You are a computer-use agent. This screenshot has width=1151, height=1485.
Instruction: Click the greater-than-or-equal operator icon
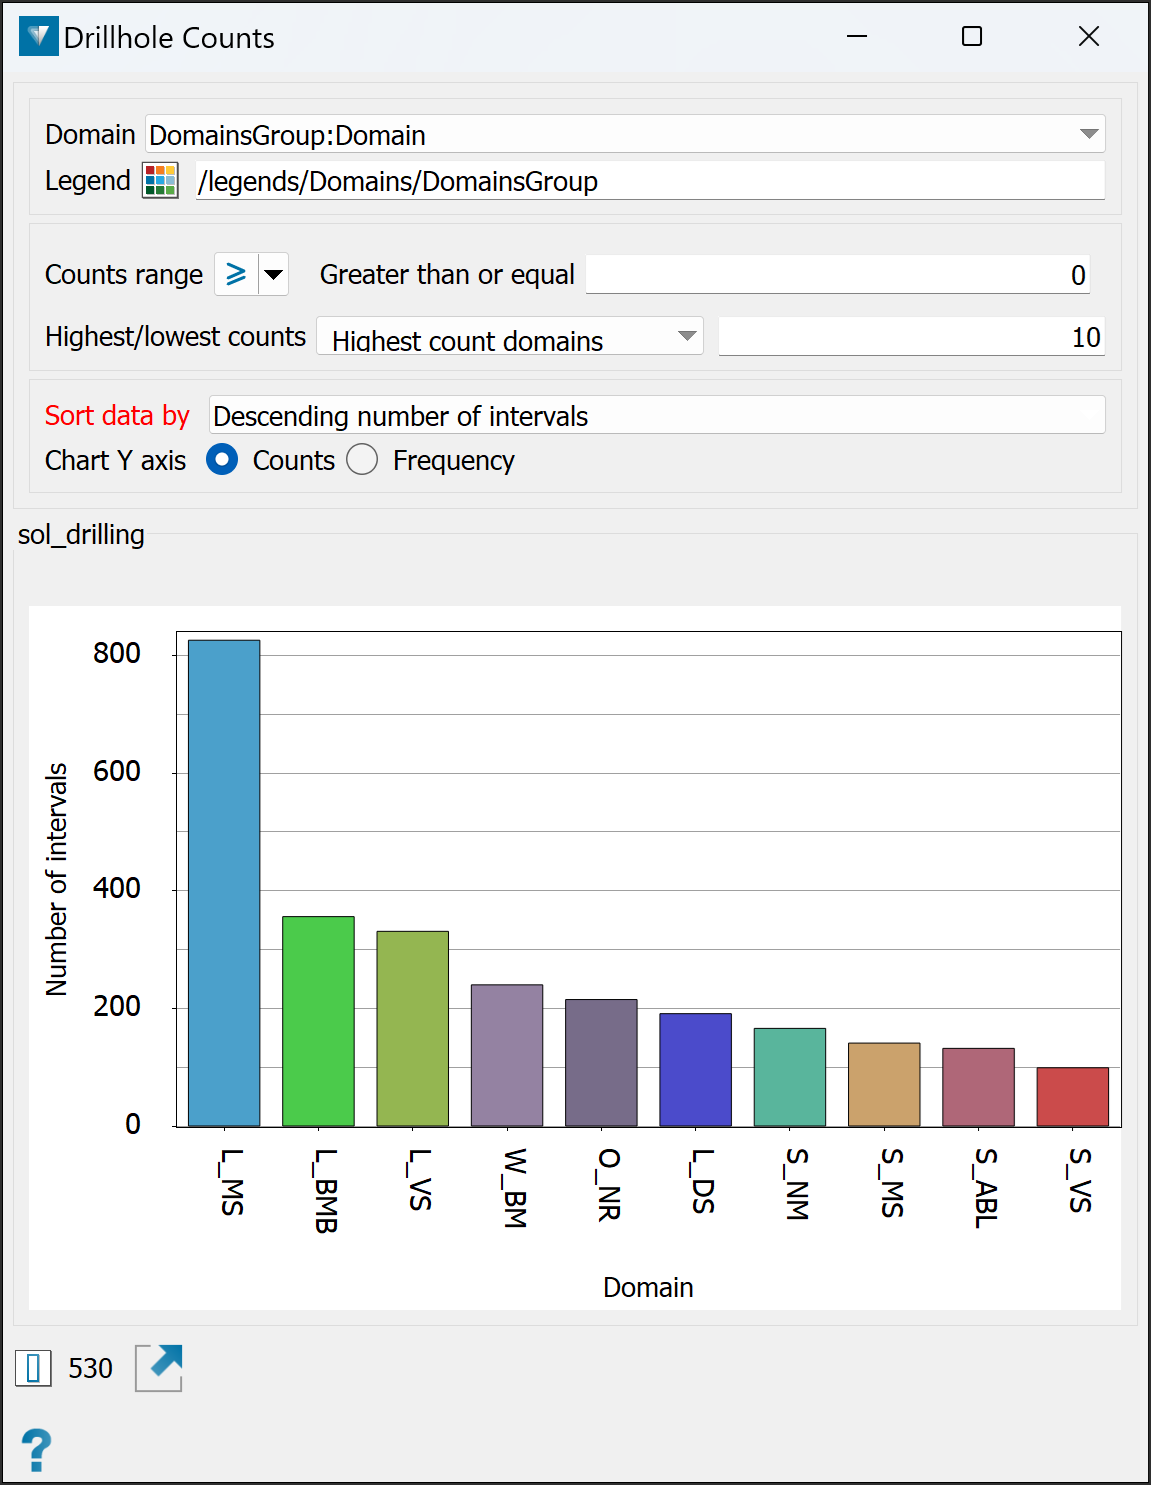point(236,274)
